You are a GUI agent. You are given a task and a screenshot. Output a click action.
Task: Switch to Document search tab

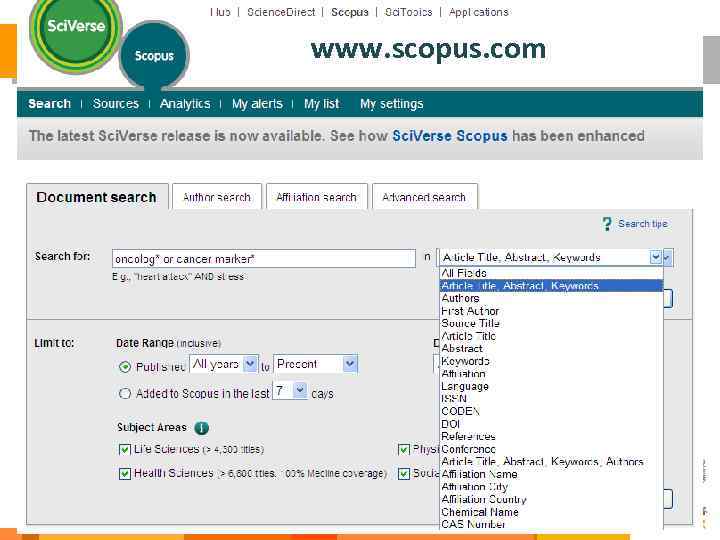pyautogui.click(x=96, y=197)
